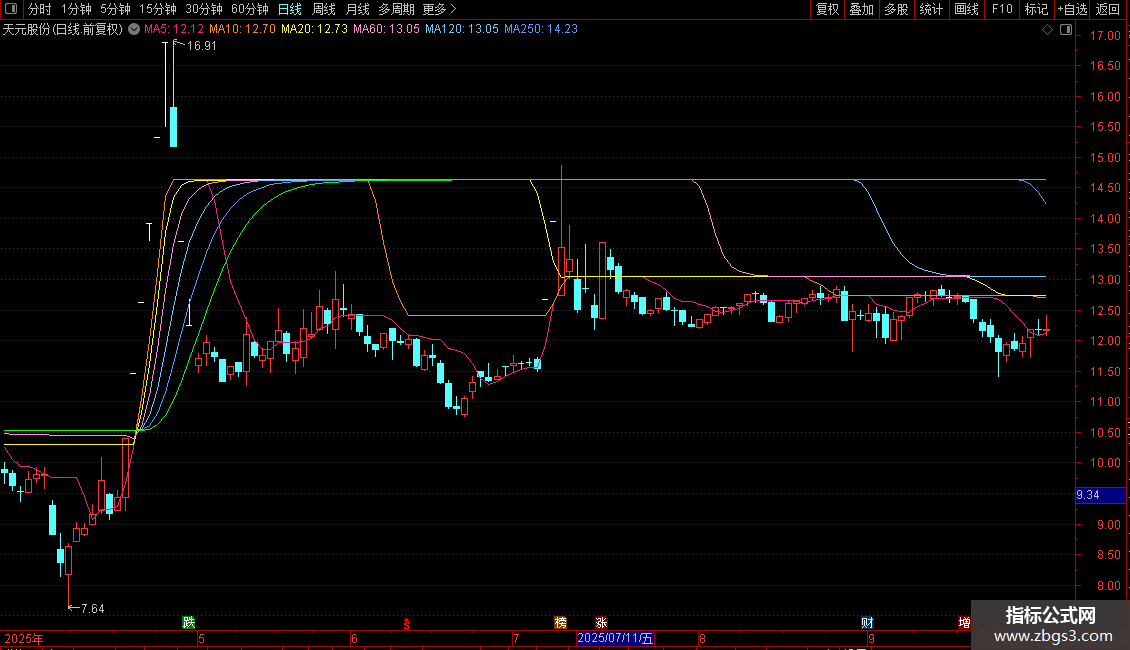Select the 1分钟 period tab
The height and width of the screenshot is (650, 1130).
(x=76, y=9)
